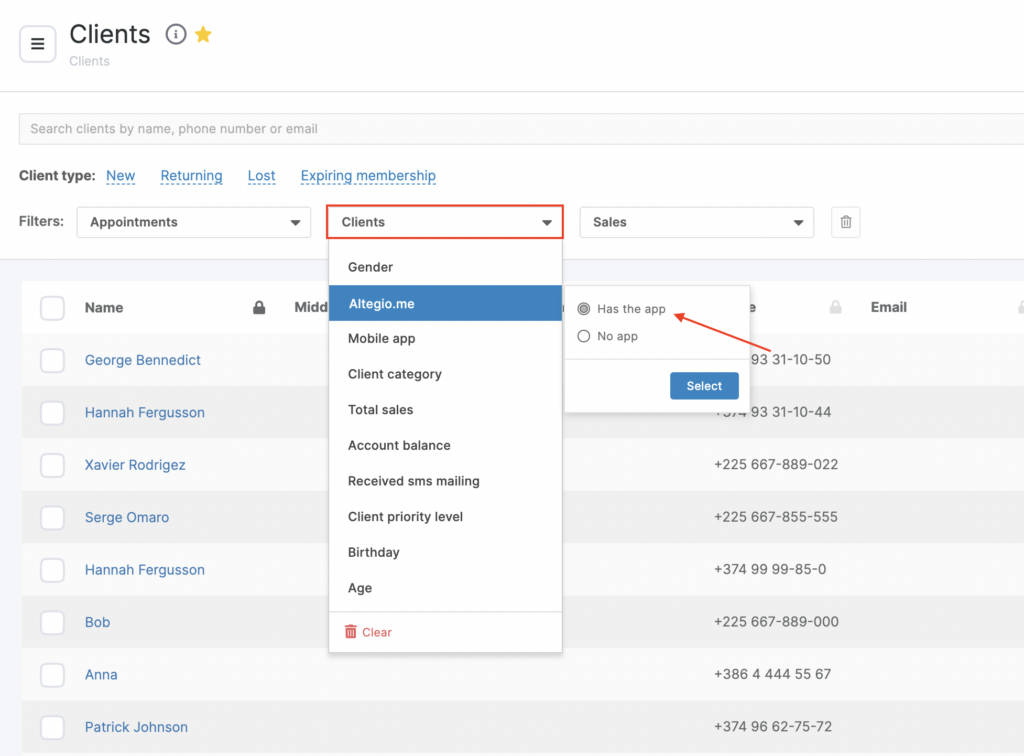Expand the Appointments filter dropdown

193,222
